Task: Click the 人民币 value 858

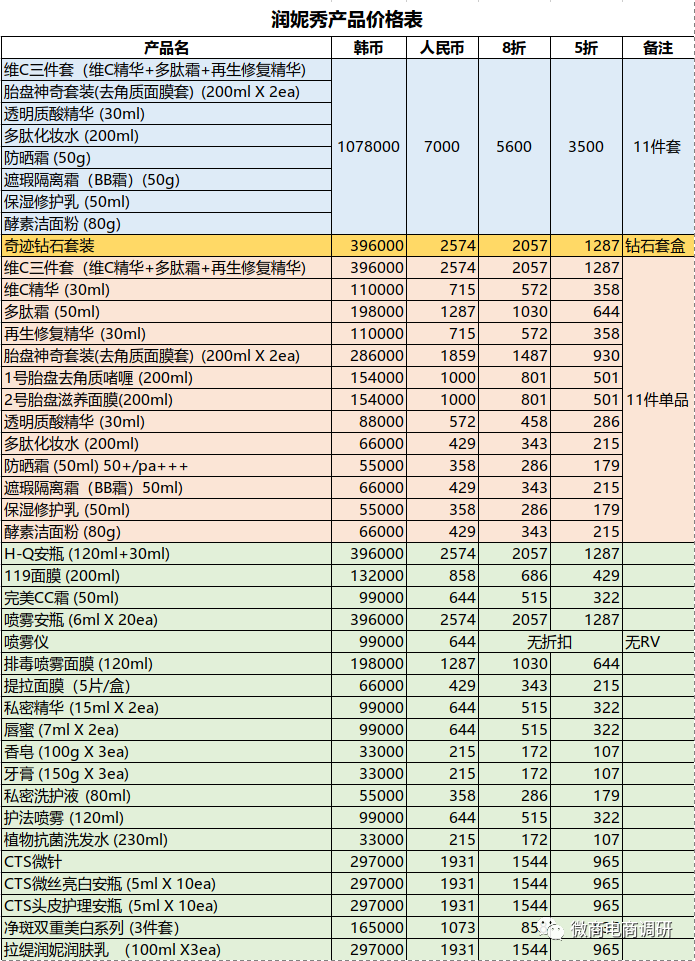Action: [442, 576]
